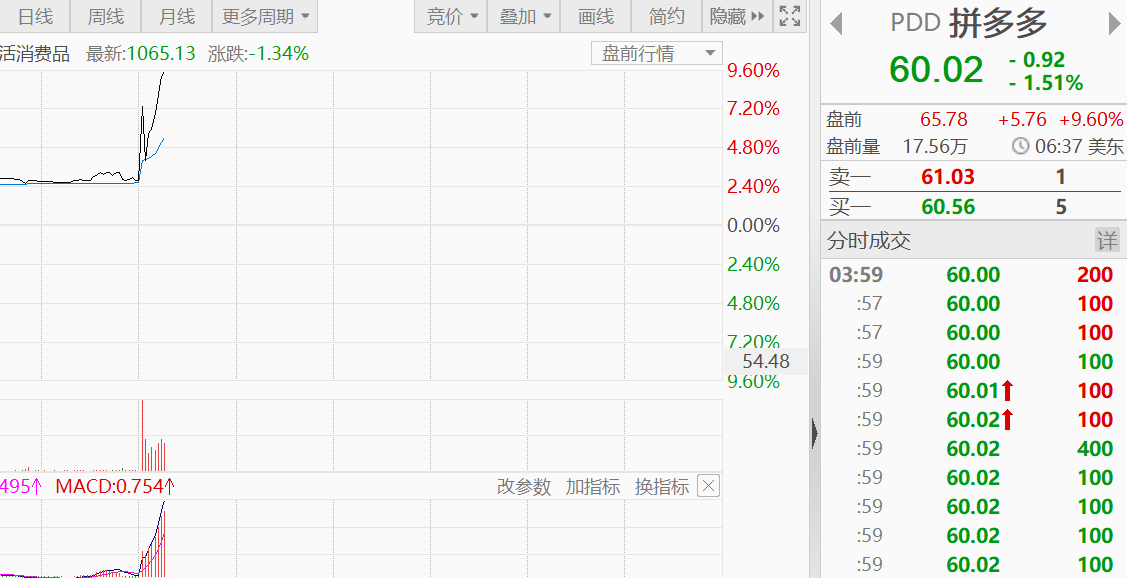Open the 竞价 dropdown menu
The width and height of the screenshot is (1127, 578).
tap(451, 16)
